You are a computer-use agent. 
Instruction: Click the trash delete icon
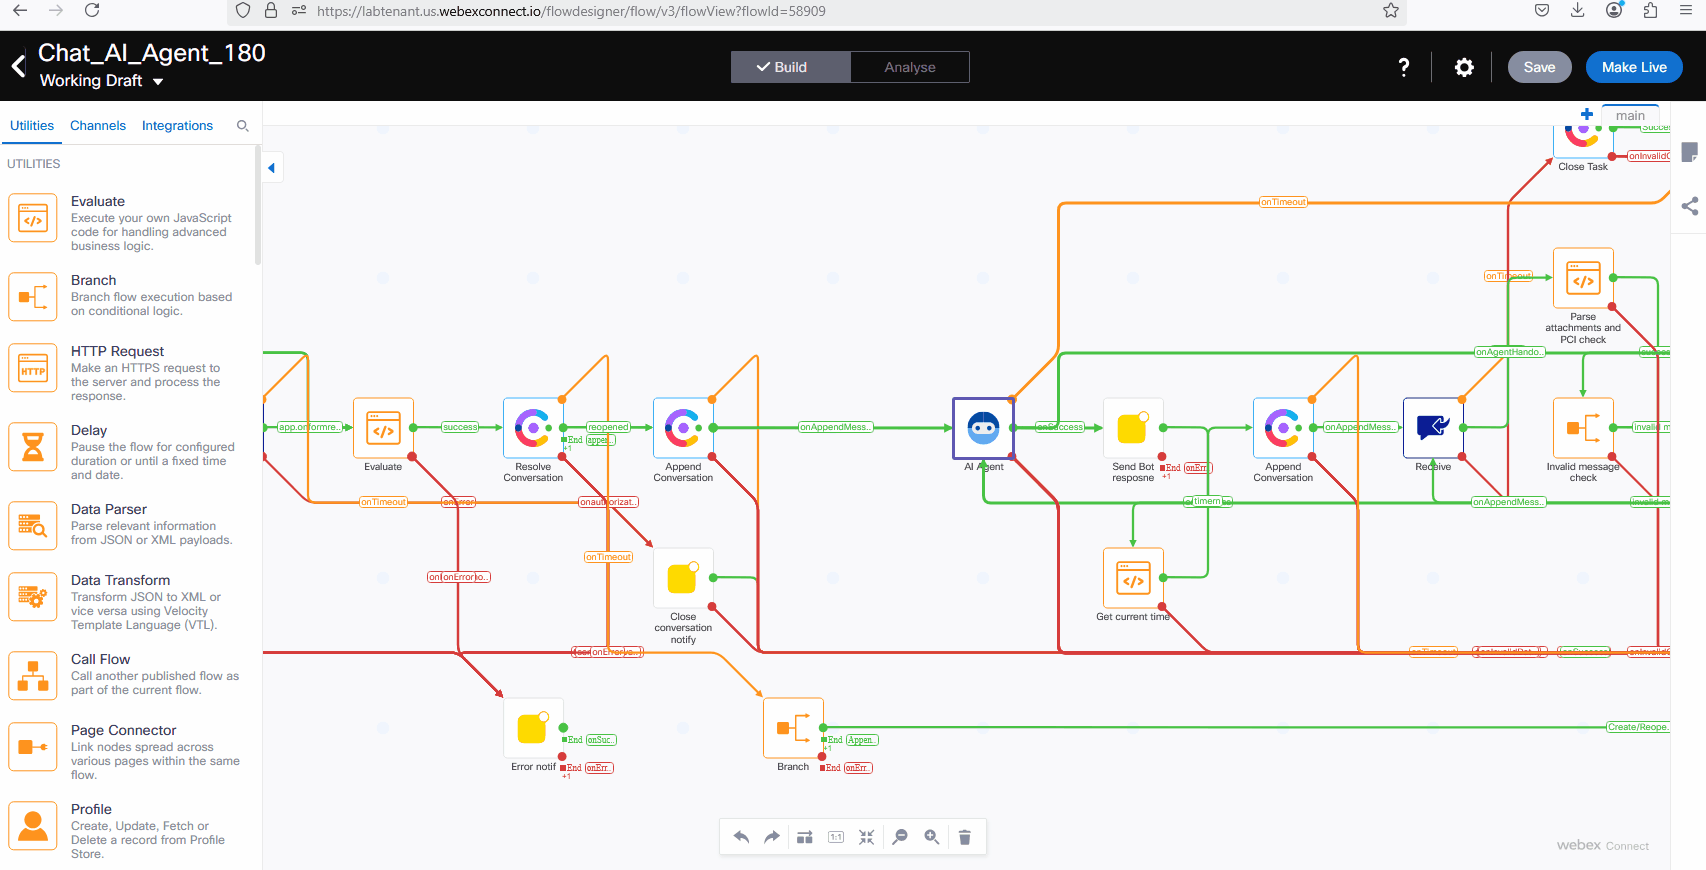[x=964, y=837]
